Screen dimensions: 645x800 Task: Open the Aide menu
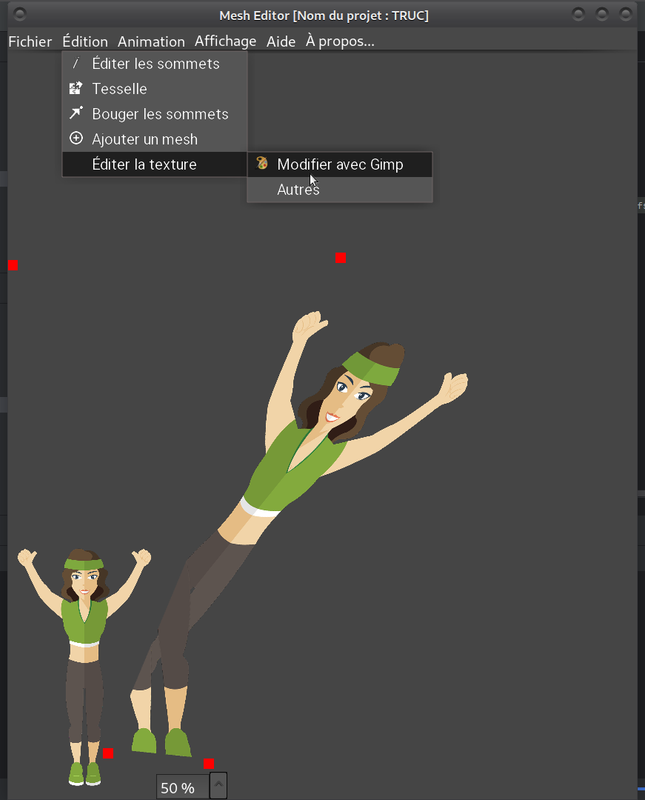281,41
